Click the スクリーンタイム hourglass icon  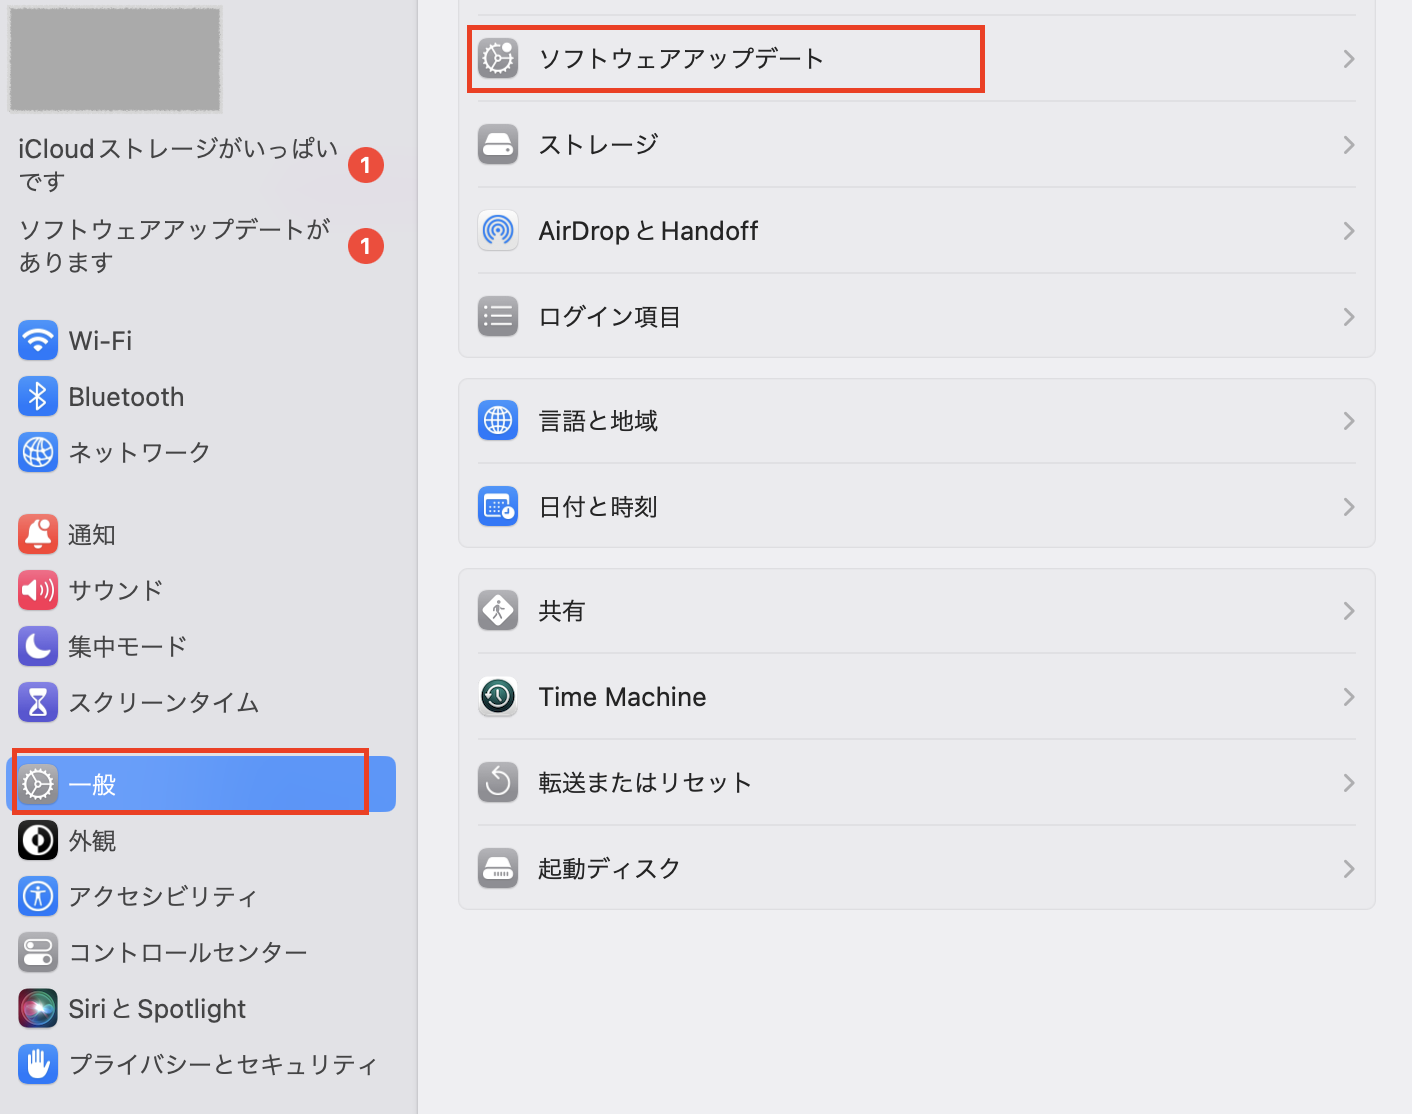38,703
